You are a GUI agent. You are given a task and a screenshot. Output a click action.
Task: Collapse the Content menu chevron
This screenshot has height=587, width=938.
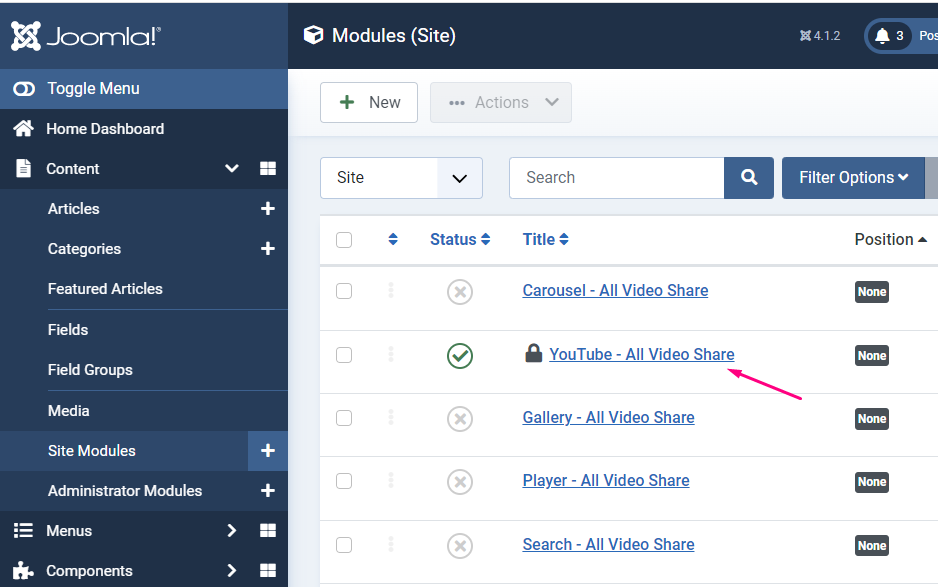click(232, 169)
